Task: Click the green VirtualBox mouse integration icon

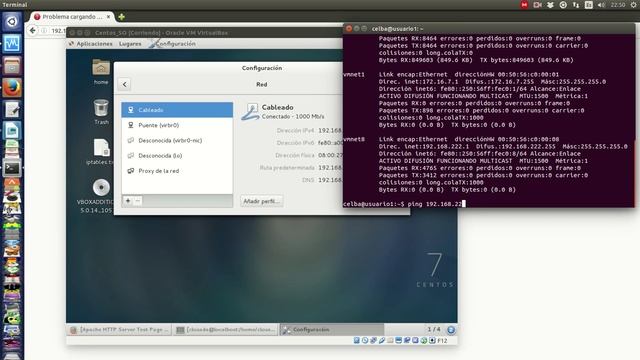Action: pyautogui.click(x=424, y=340)
